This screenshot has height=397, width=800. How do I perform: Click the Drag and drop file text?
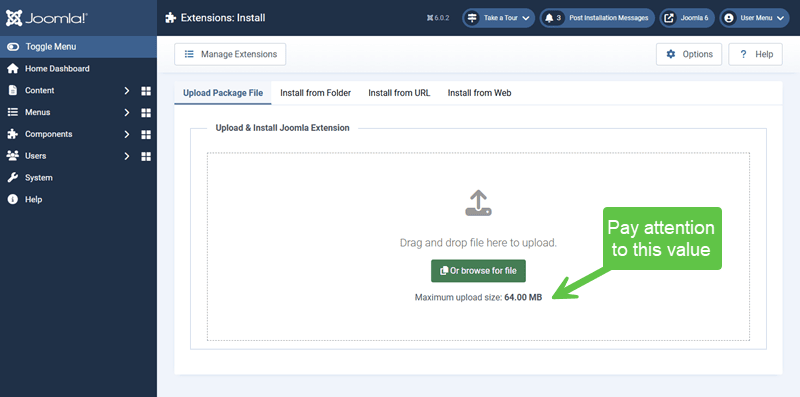[x=478, y=243]
